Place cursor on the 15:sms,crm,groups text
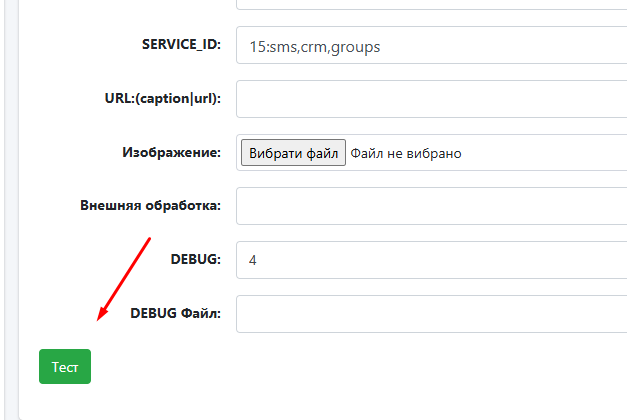Image resolution: width=627 pixels, height=420 pixels. [314, 46]
